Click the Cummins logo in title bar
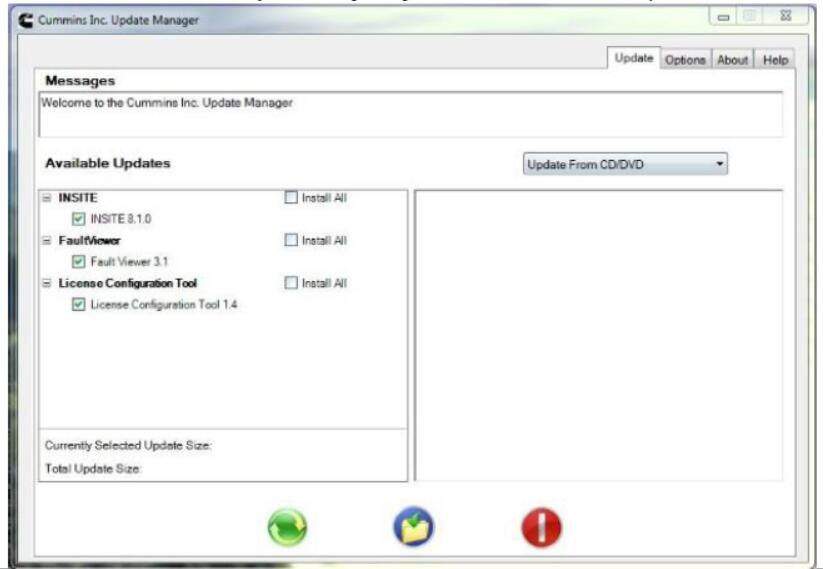The width and height of the screenshot is (823, 569). coord(26,20)
